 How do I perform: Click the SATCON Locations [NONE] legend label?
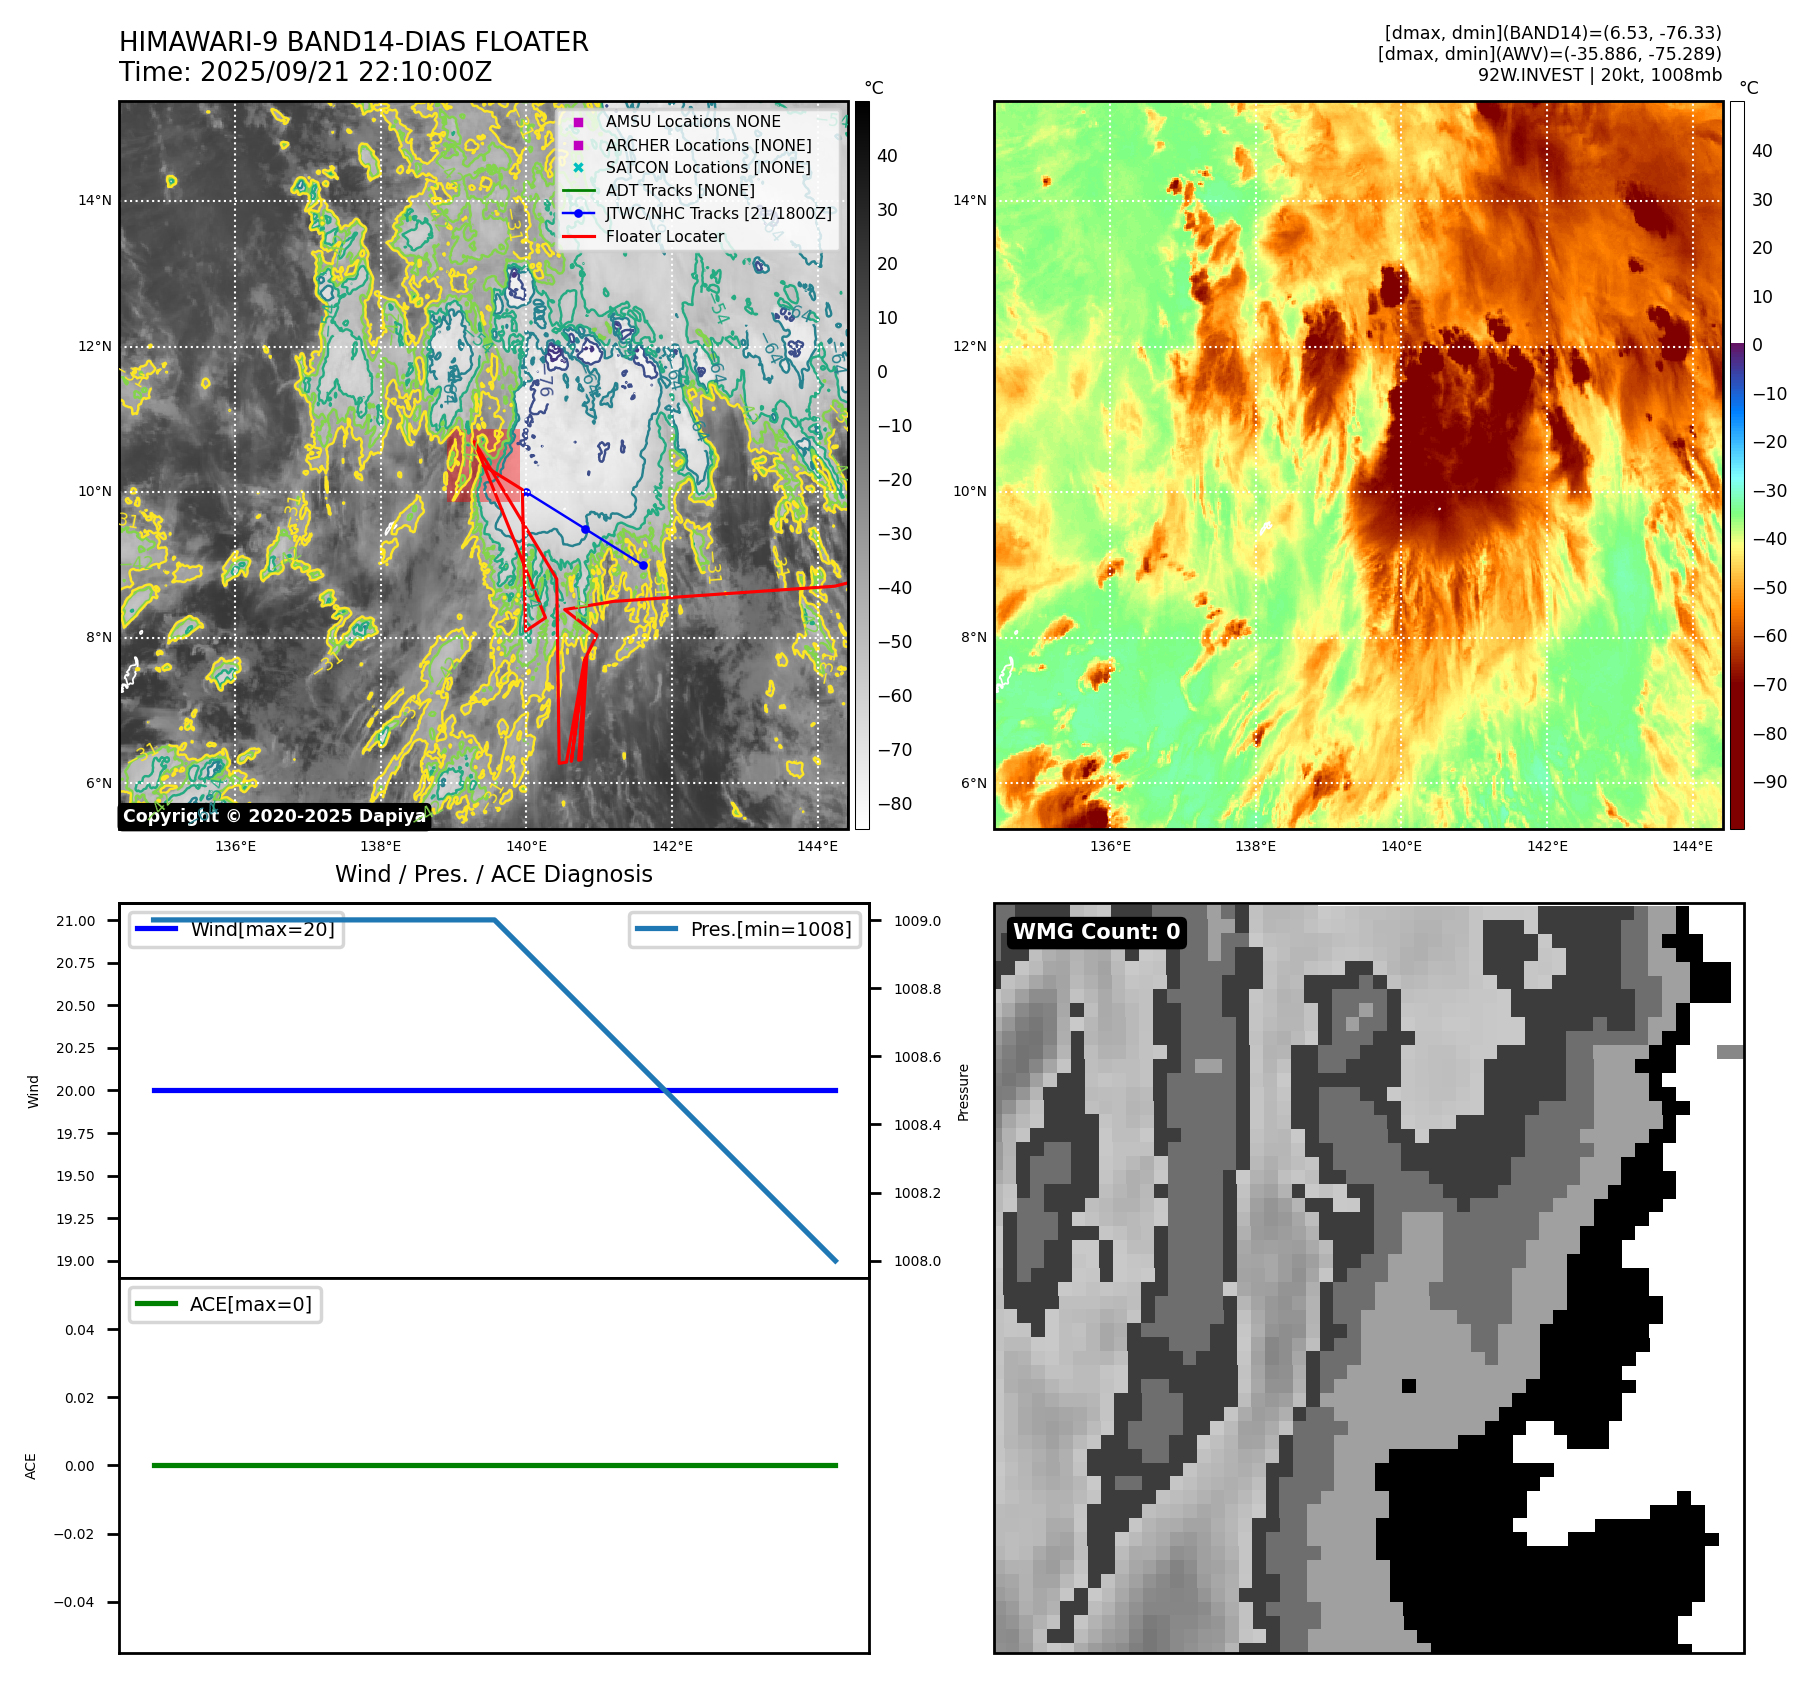[x=708, y=168]
